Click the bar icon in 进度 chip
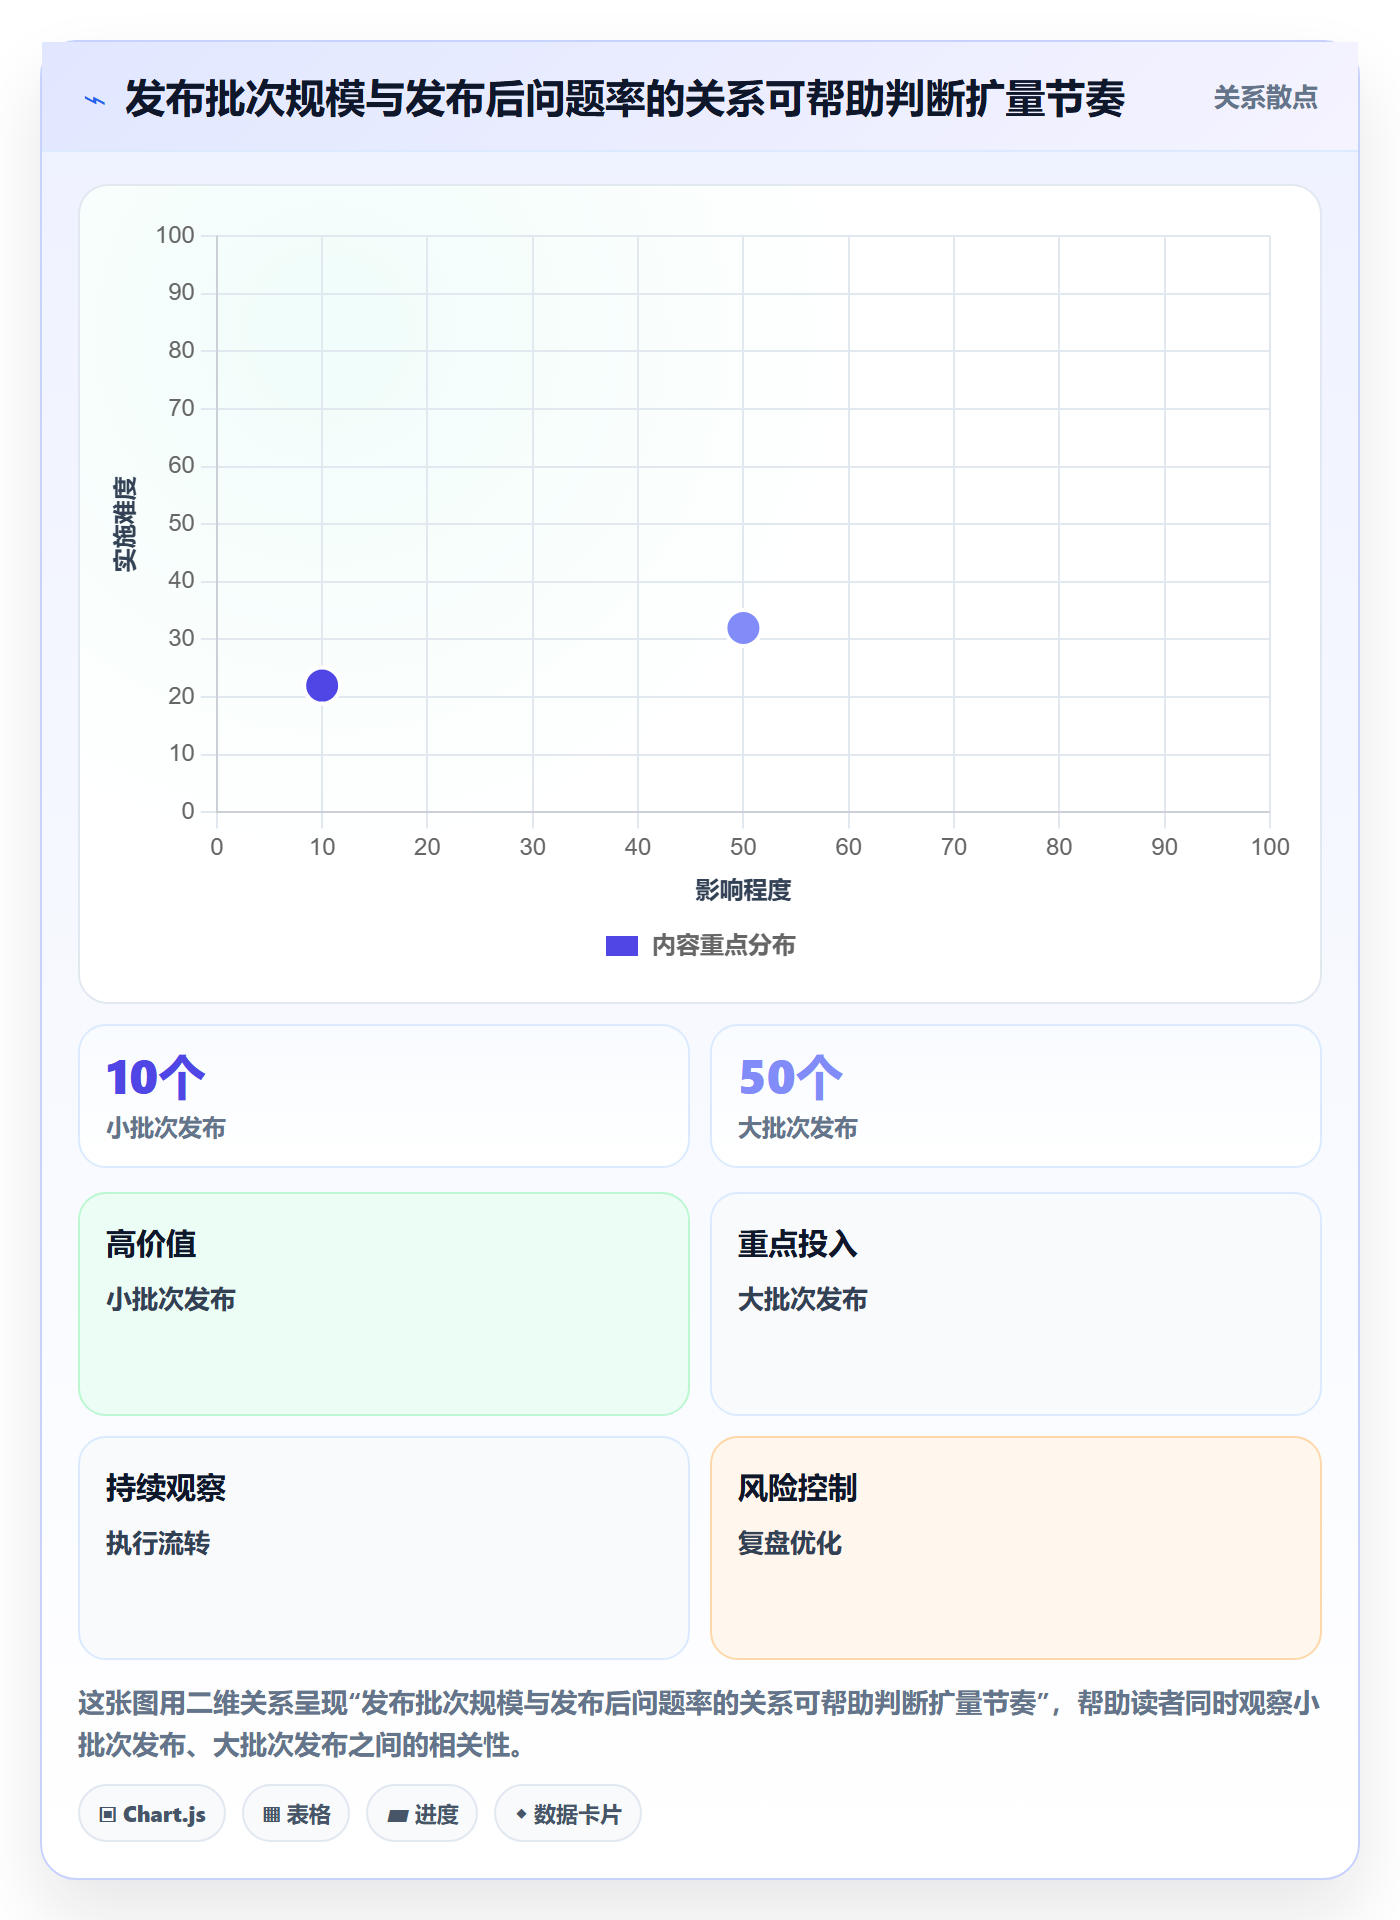This screenshot has height=1920, width=1400. pos(397,1816)
